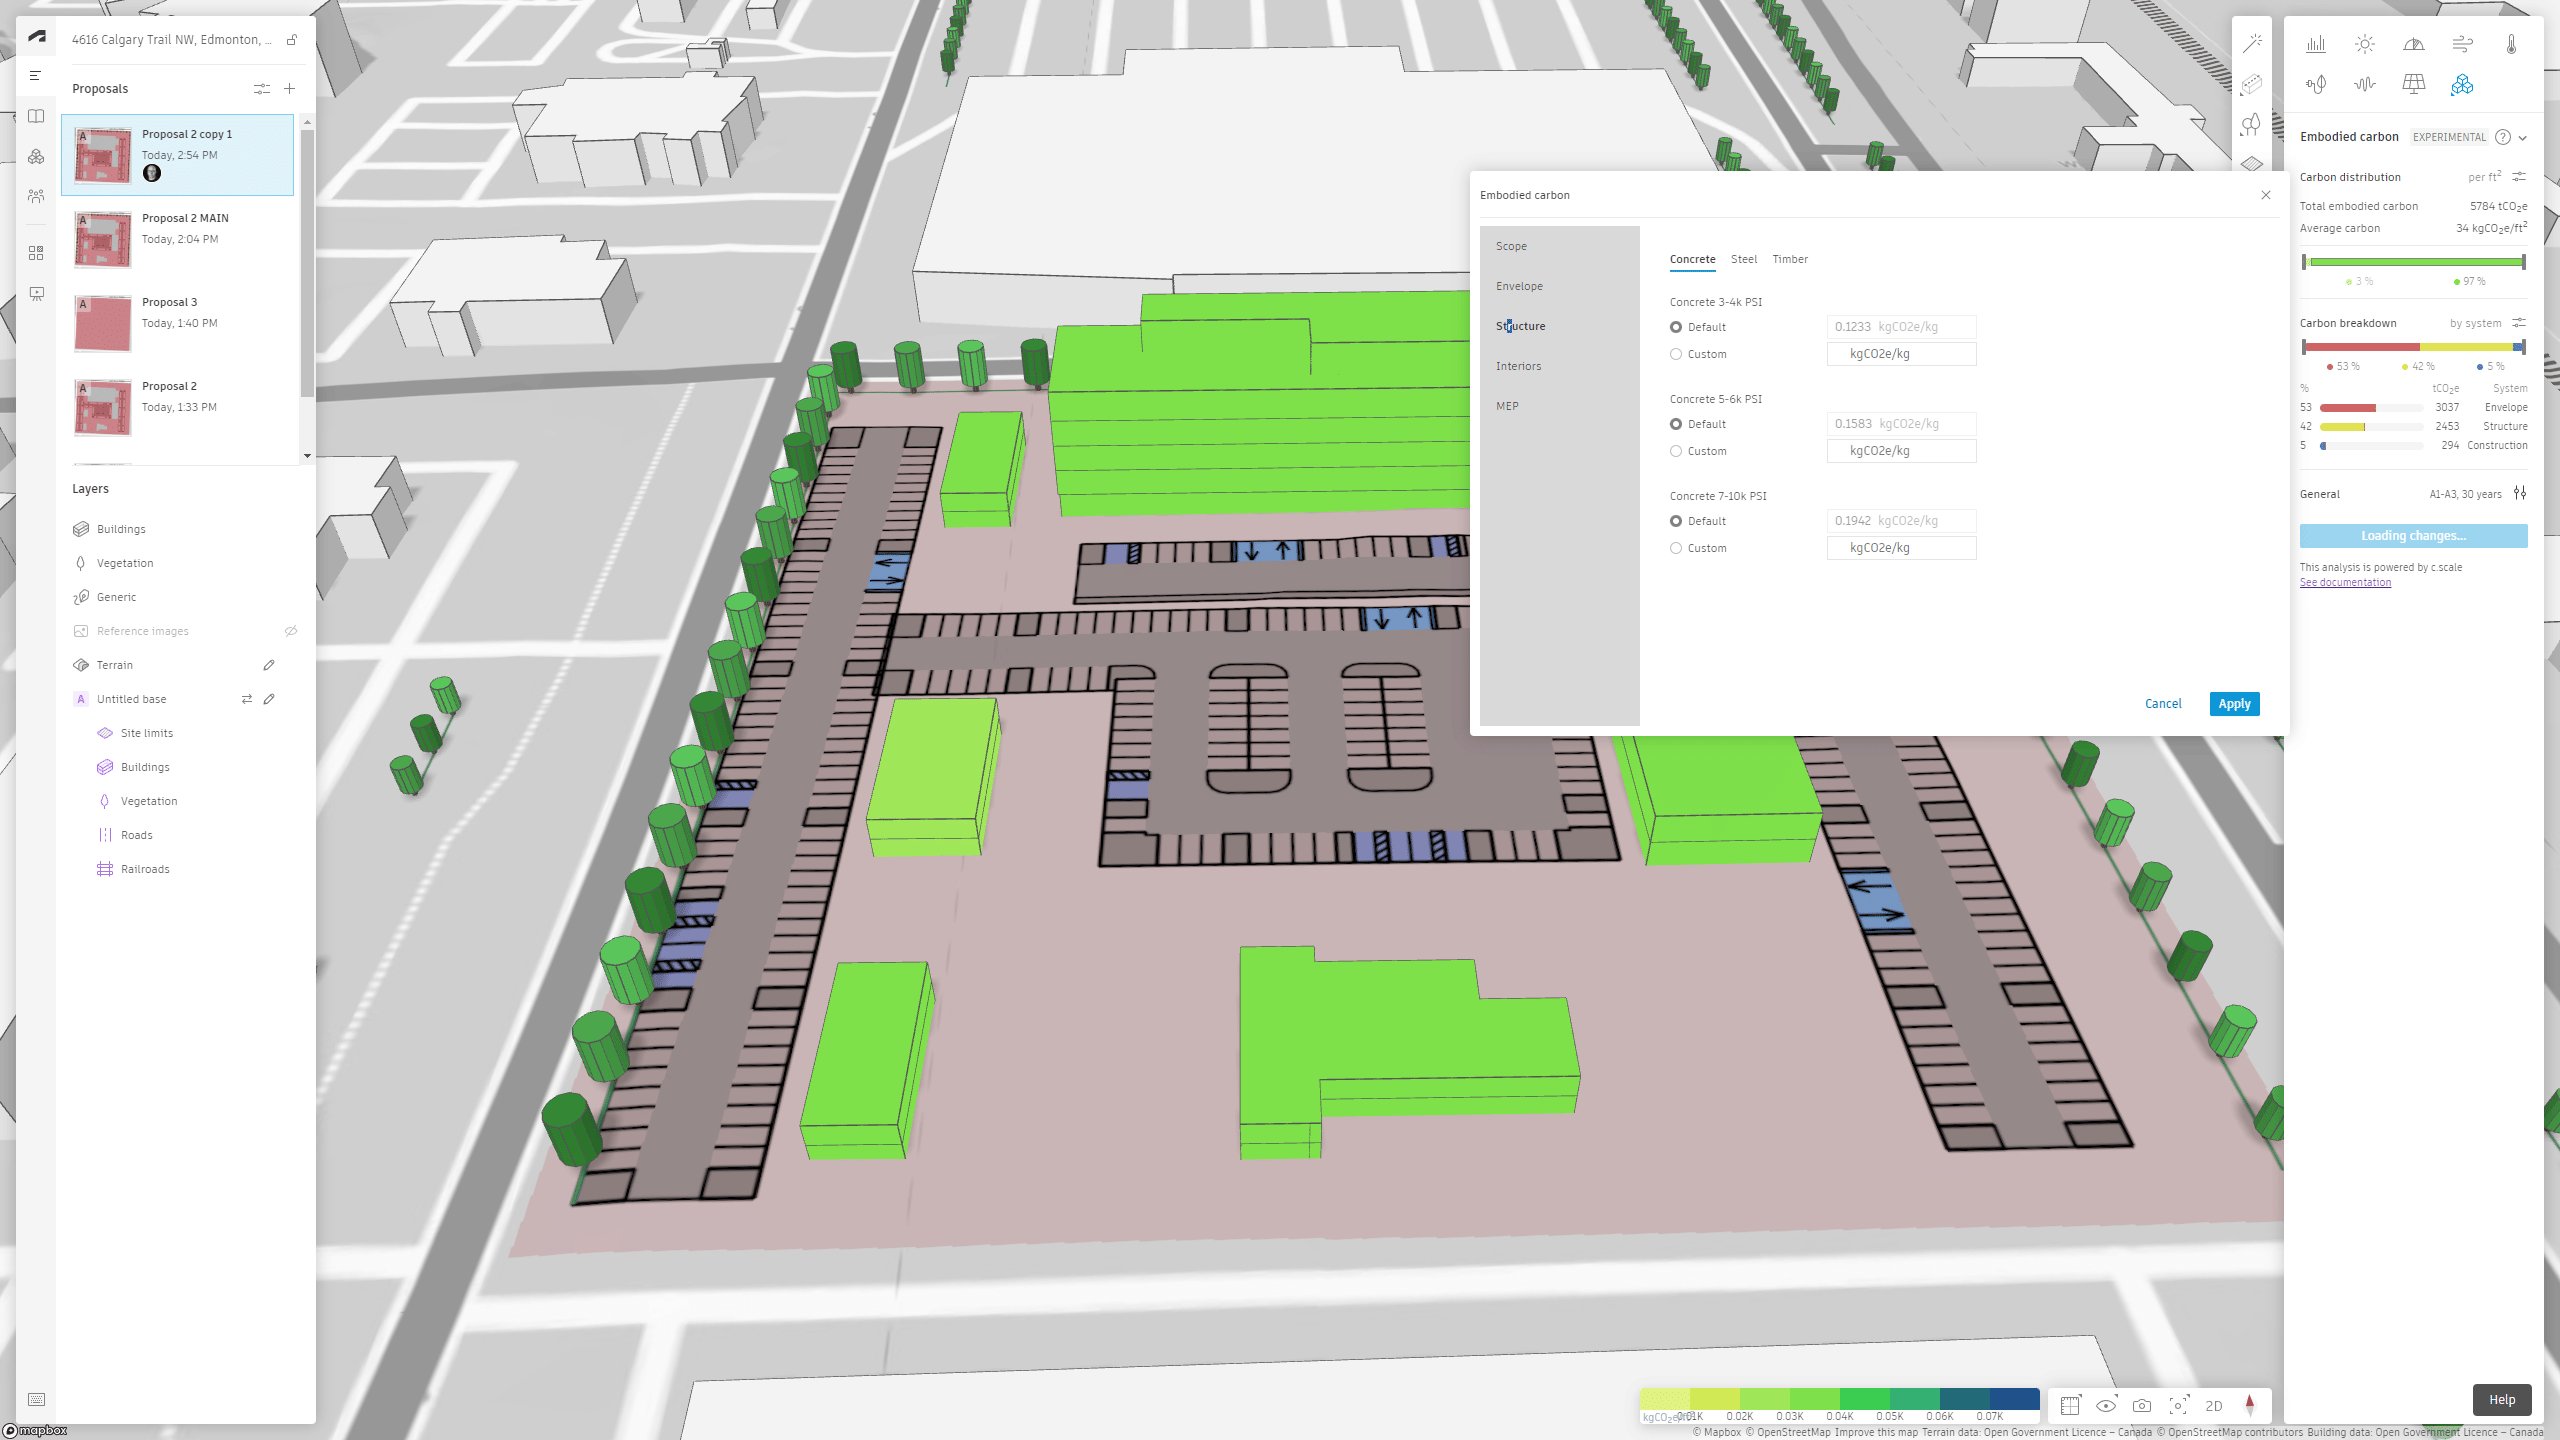Collapse the Embodied carbon panel chevron
This screenshot has width=2560, height=1440.
[x=2522, y=137]
